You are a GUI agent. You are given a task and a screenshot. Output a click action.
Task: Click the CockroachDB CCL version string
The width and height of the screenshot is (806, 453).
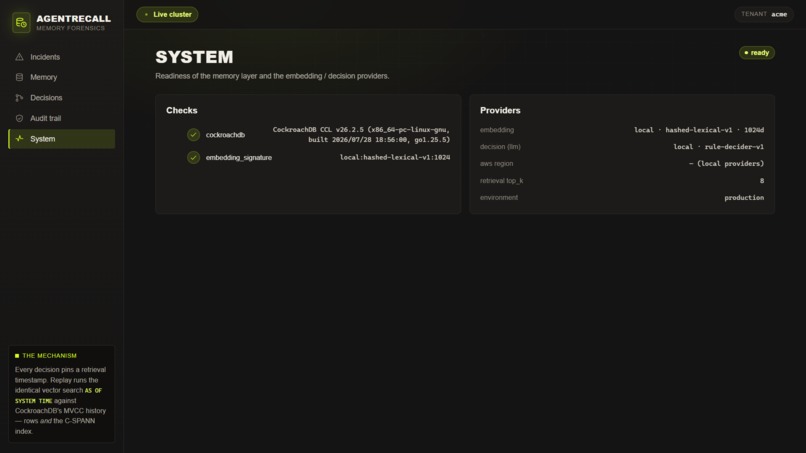tap(361, 135)
